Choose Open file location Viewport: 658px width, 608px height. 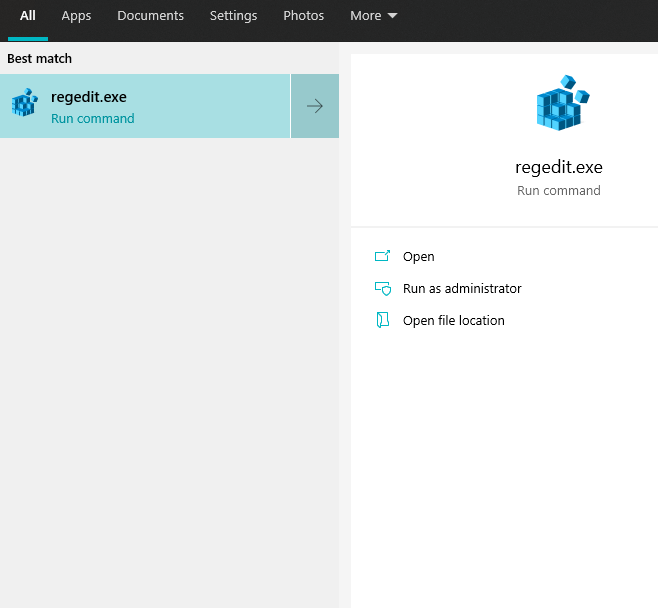click(x=454, y=321)
